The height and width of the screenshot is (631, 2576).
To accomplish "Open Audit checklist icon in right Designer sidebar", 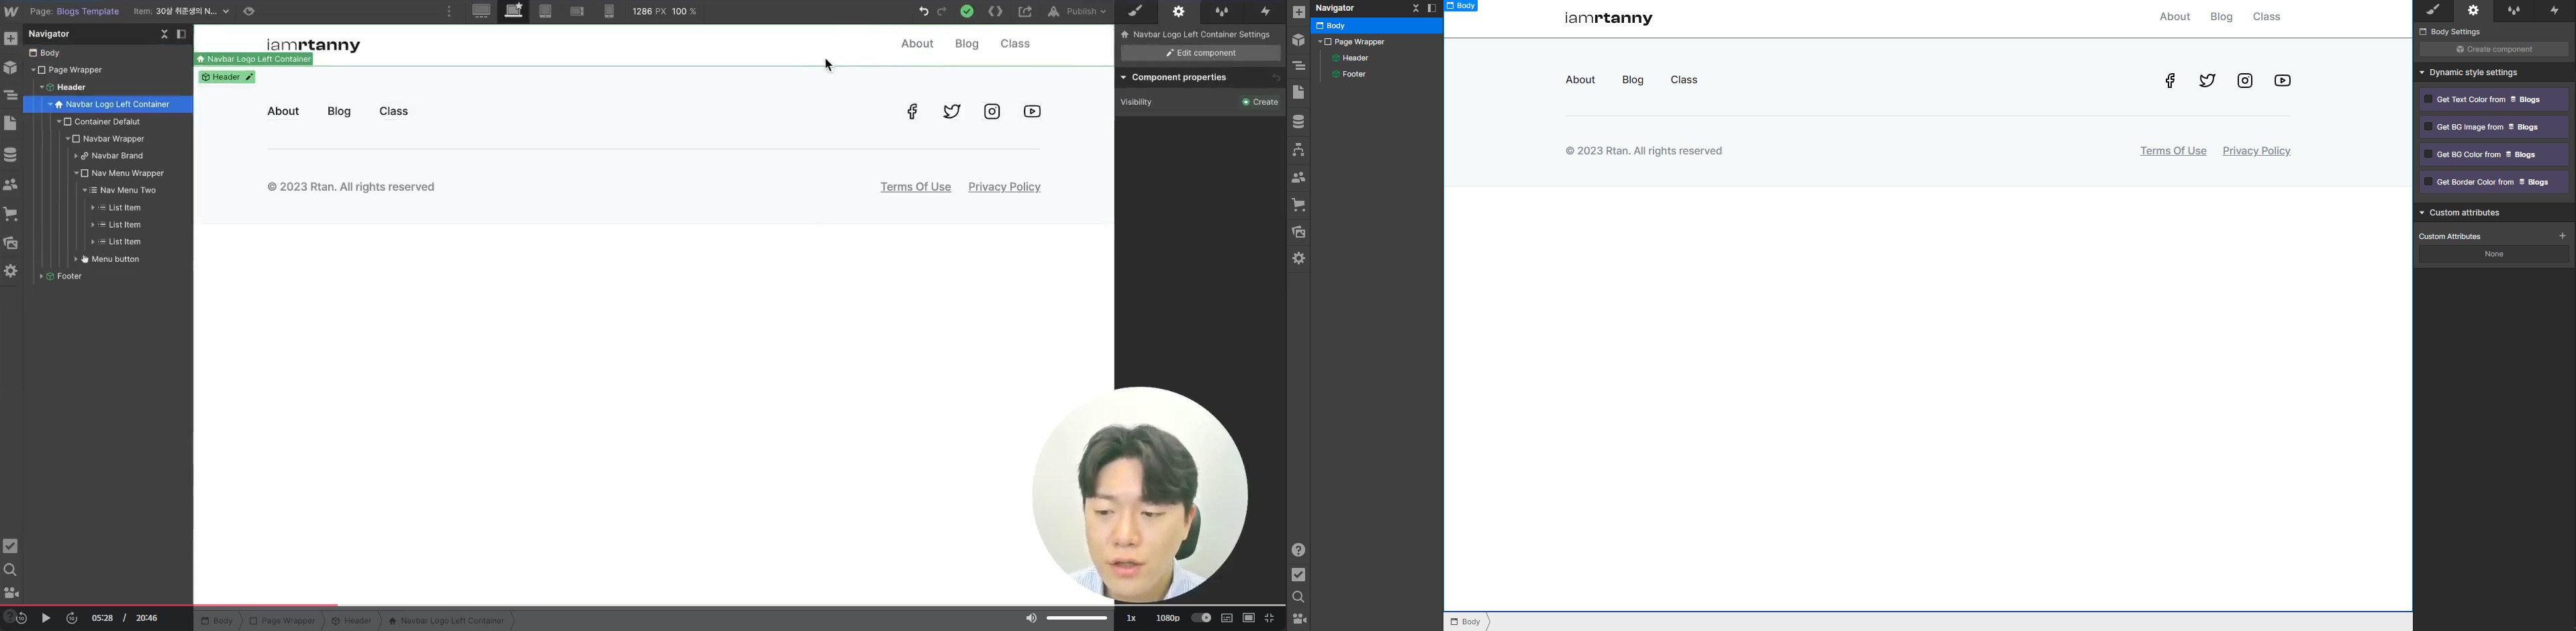I will point(1298,574).
